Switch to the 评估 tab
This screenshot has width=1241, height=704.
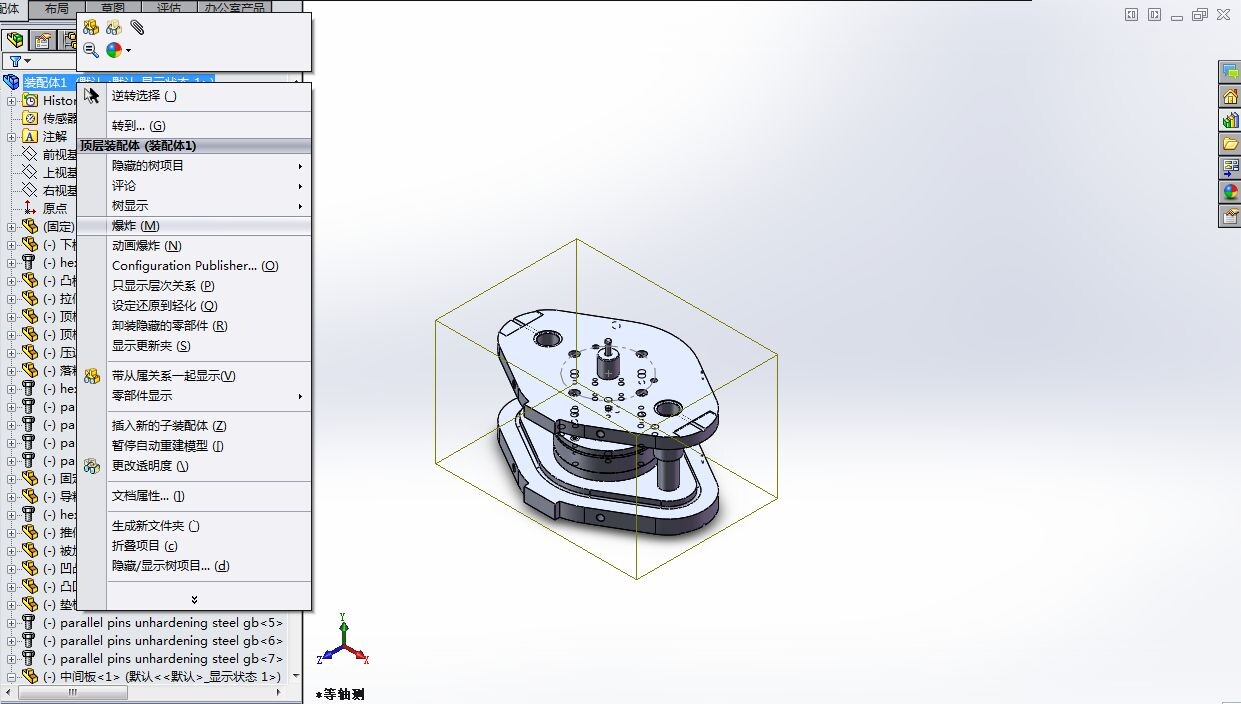(x=169, y=8)
